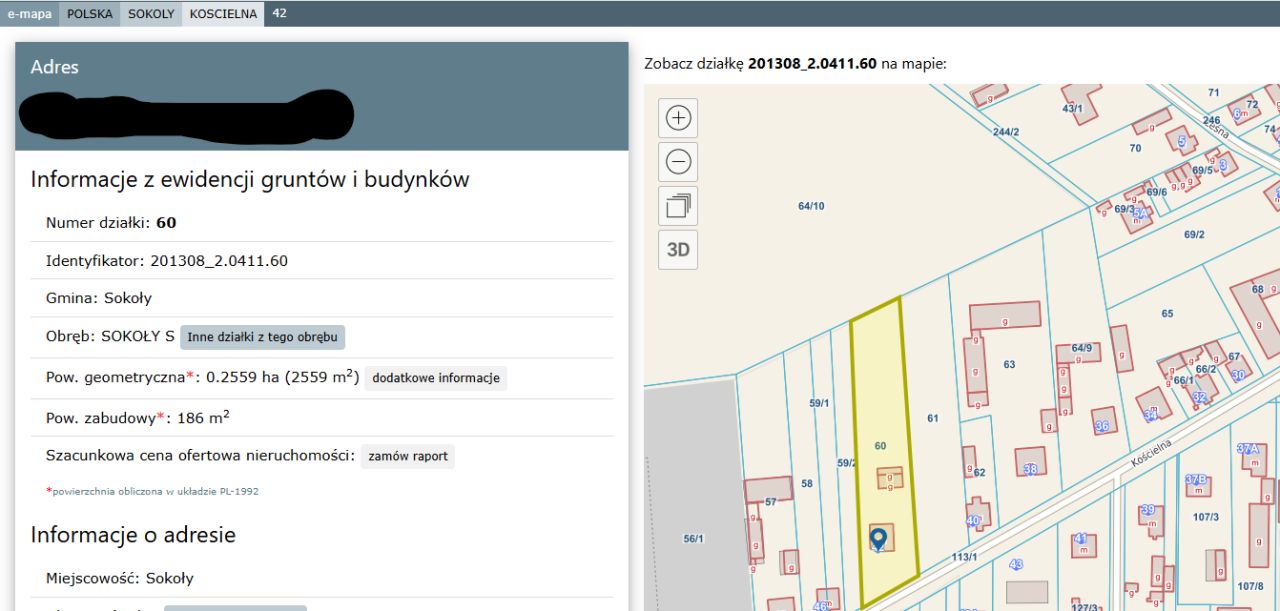This screenshot has height=611, width=1280.
Task: Select parcel 56/1 near the gray area
Action: point(694,537)
